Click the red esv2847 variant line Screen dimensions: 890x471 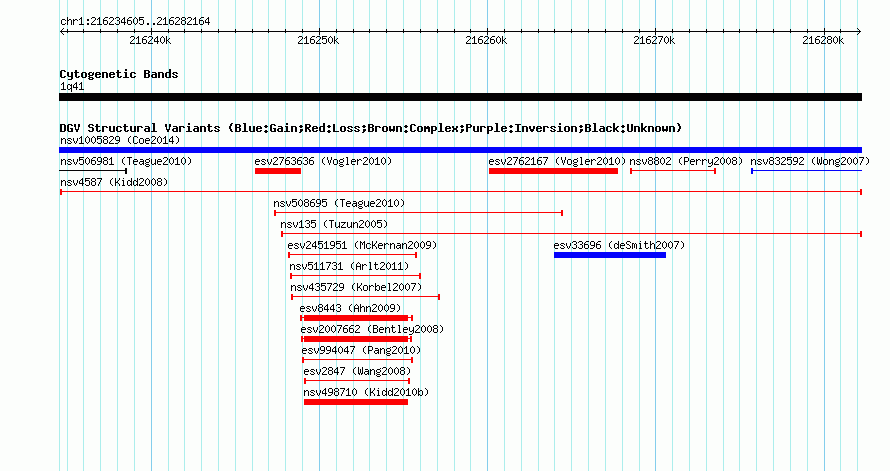click(357, 381)
